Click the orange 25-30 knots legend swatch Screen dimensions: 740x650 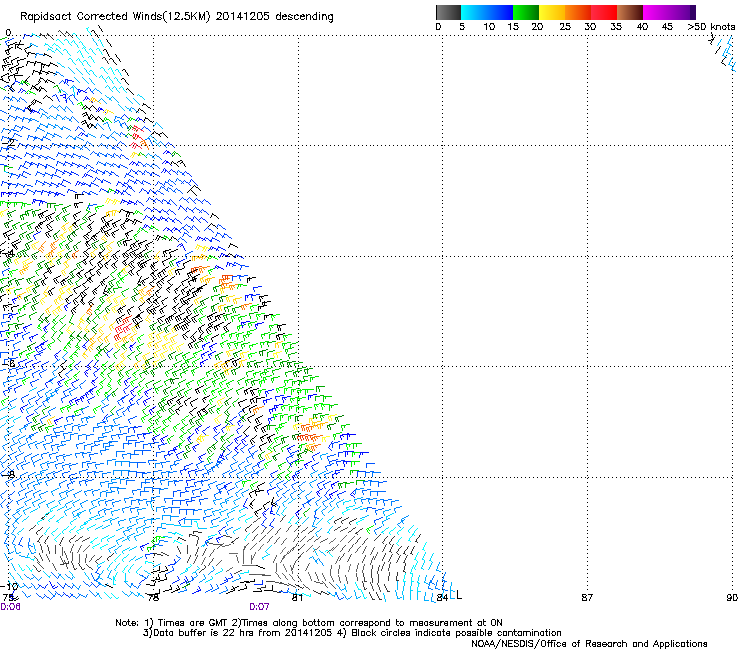tap(578, 12)
